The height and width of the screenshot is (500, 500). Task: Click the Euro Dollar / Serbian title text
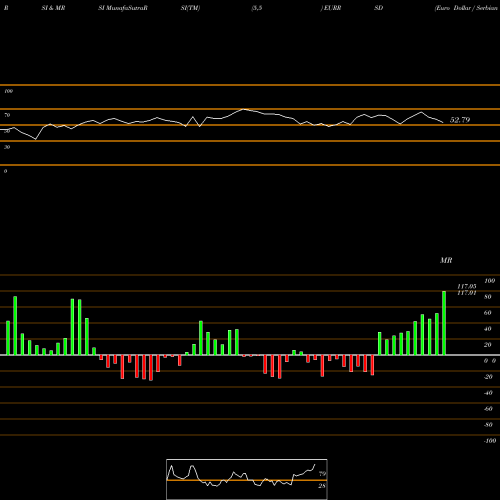pyautogui.click(x=466, y=8)
